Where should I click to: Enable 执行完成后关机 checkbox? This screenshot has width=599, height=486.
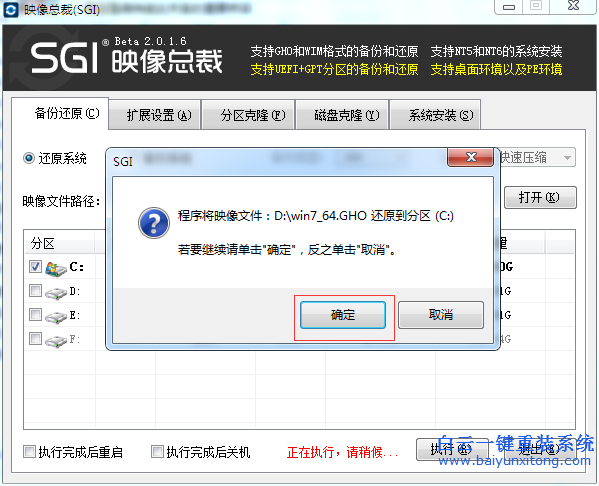[x=157, y=452]
